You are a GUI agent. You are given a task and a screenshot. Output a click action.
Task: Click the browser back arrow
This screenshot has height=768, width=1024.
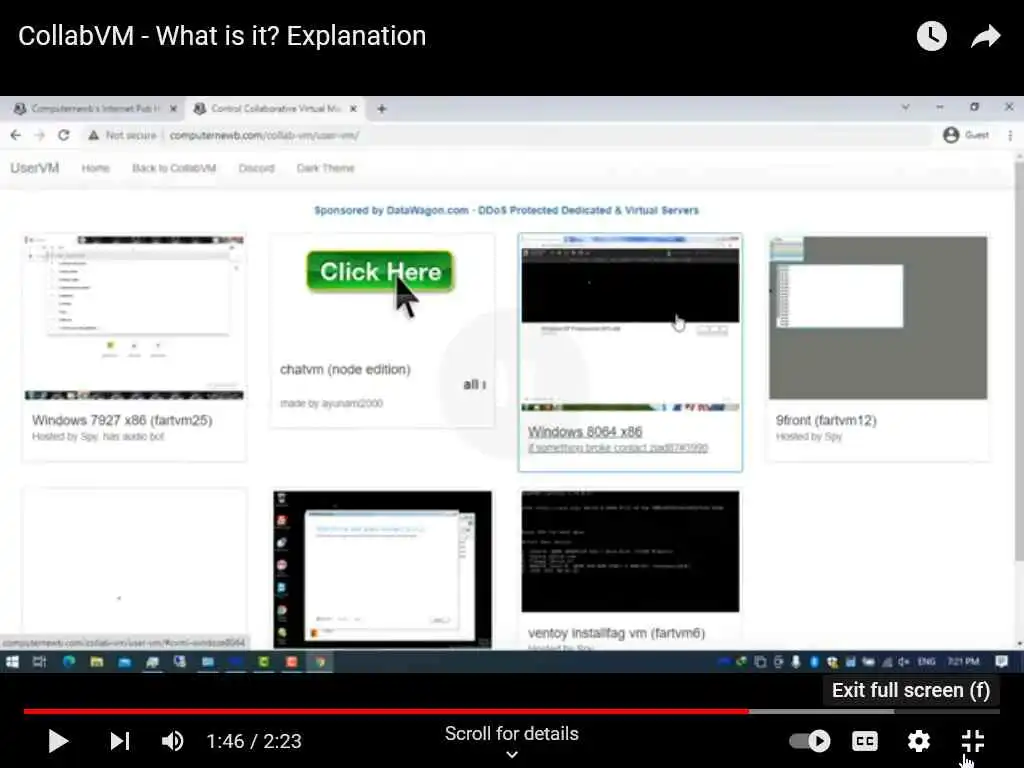tap(16, 135)
